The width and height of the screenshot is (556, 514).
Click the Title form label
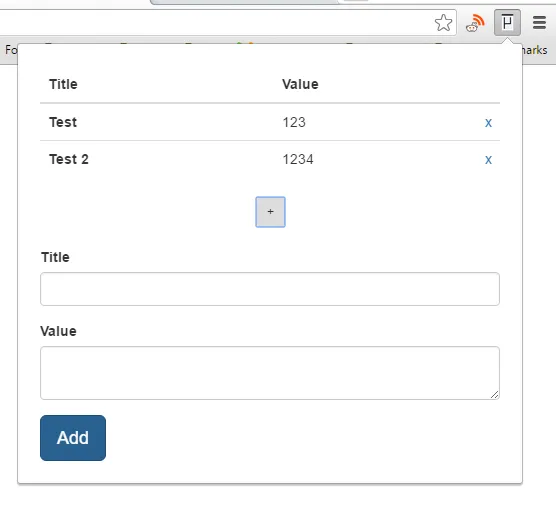click(x=55, y=257)
